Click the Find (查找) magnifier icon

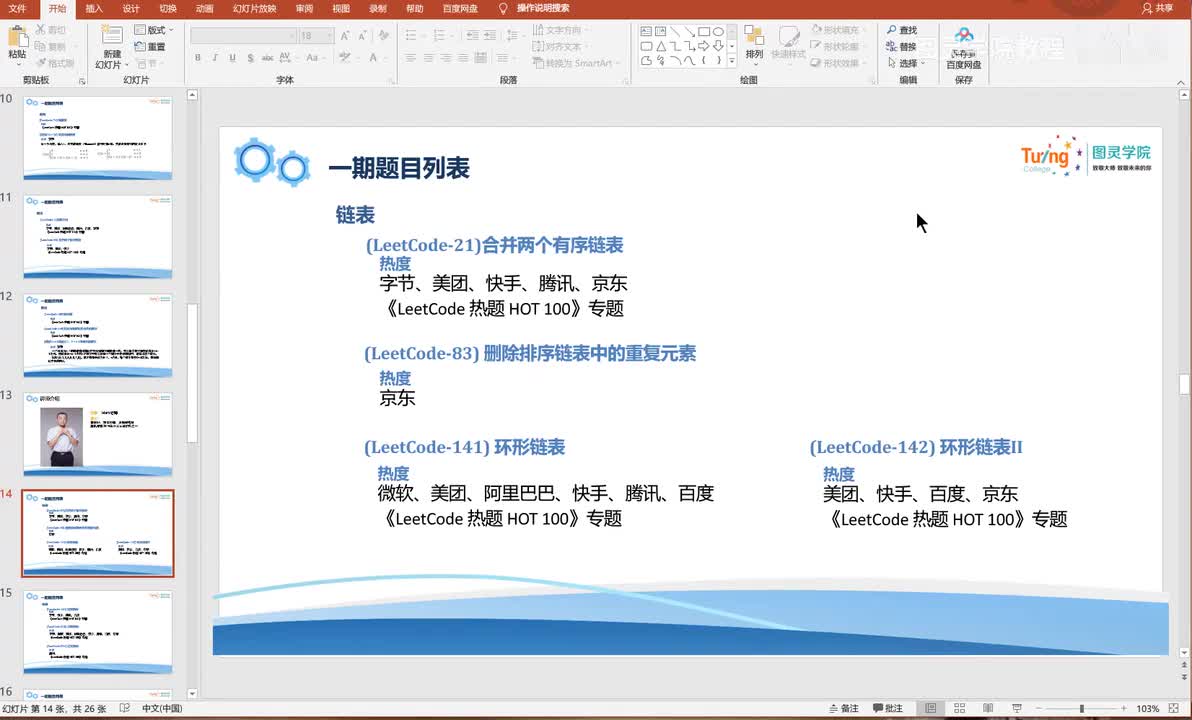click(x=892, y=30)
